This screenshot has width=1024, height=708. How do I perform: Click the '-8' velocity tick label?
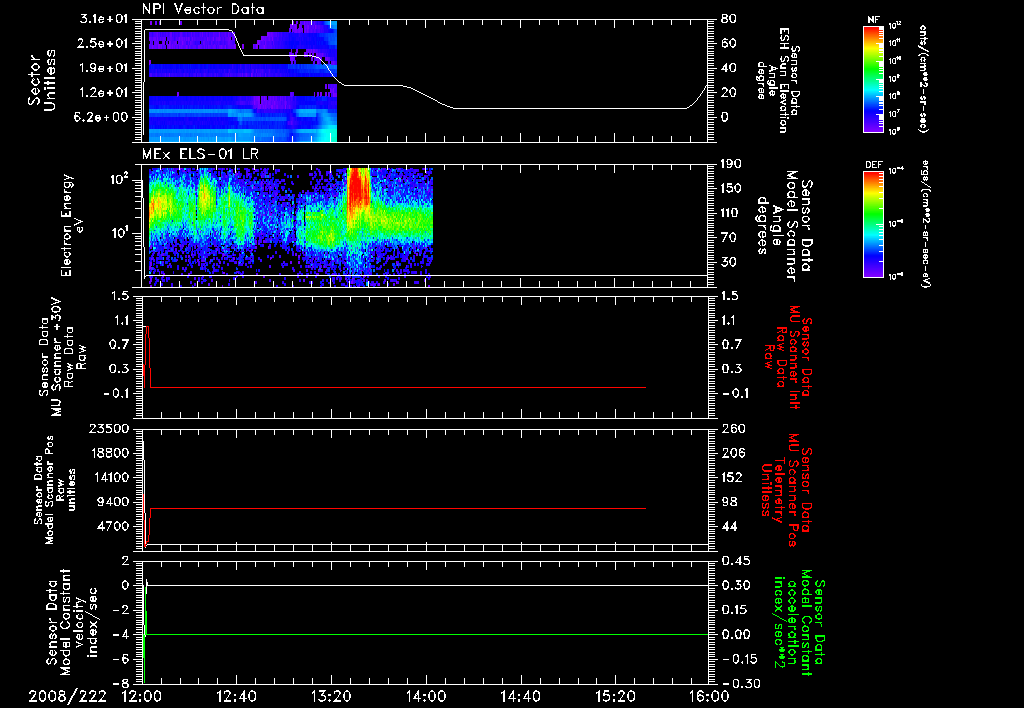(x=121, y=684)
